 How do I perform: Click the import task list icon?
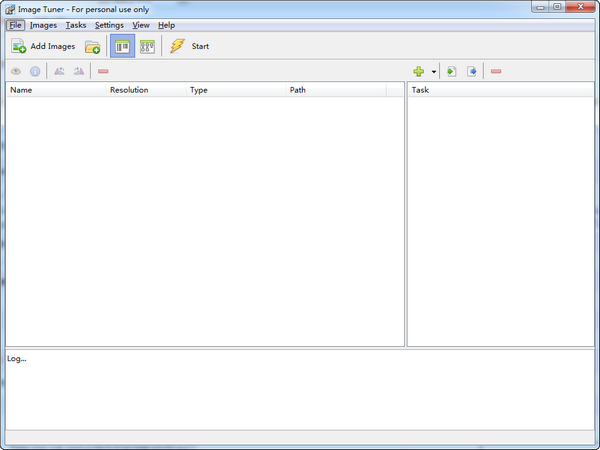tap(452, 71)
